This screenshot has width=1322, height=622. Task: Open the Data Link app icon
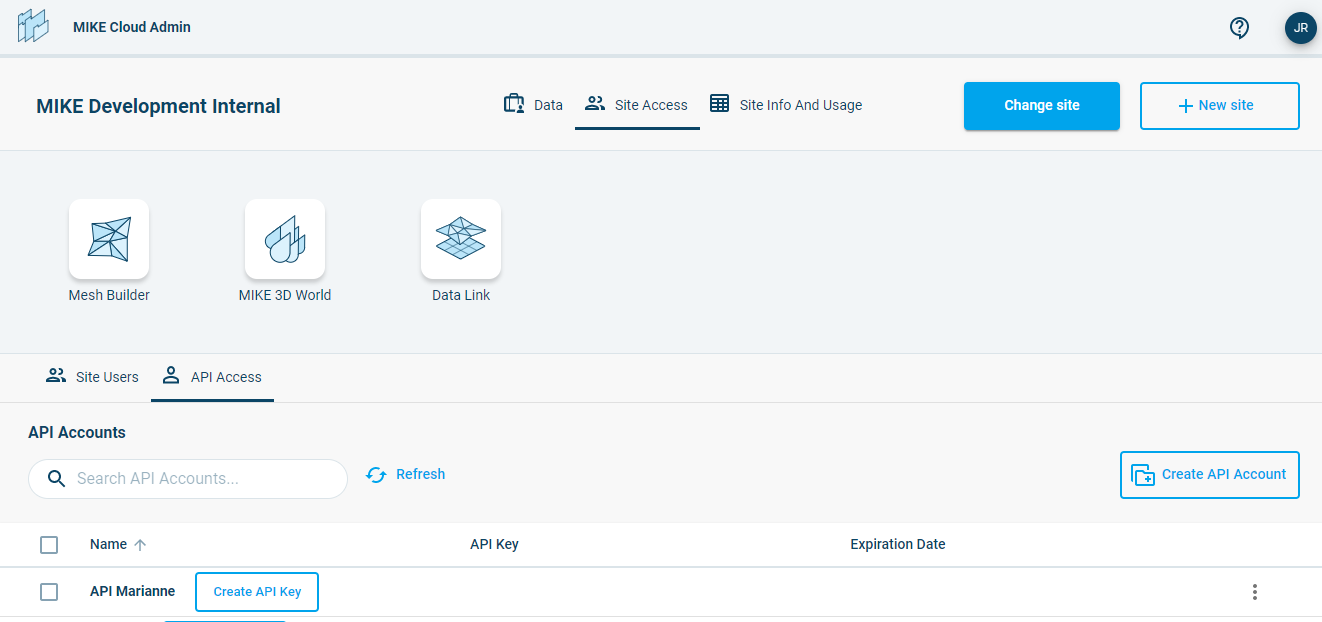pyautogui.click(x=461, y=239)
